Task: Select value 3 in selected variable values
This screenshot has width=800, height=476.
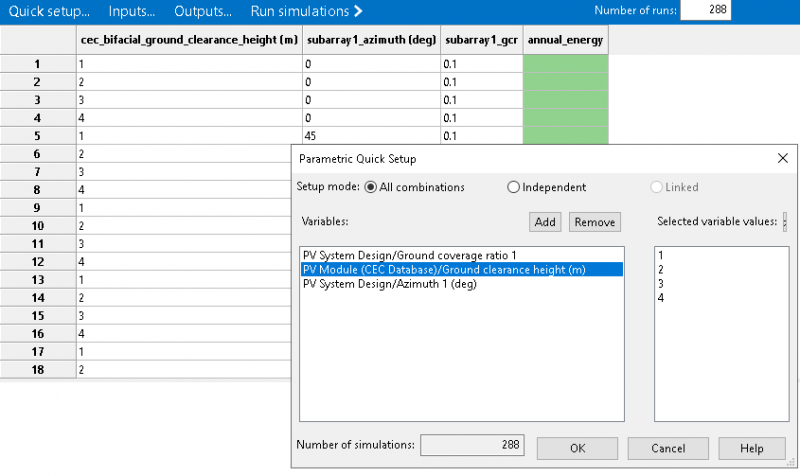Action: [x=662, y=283]
